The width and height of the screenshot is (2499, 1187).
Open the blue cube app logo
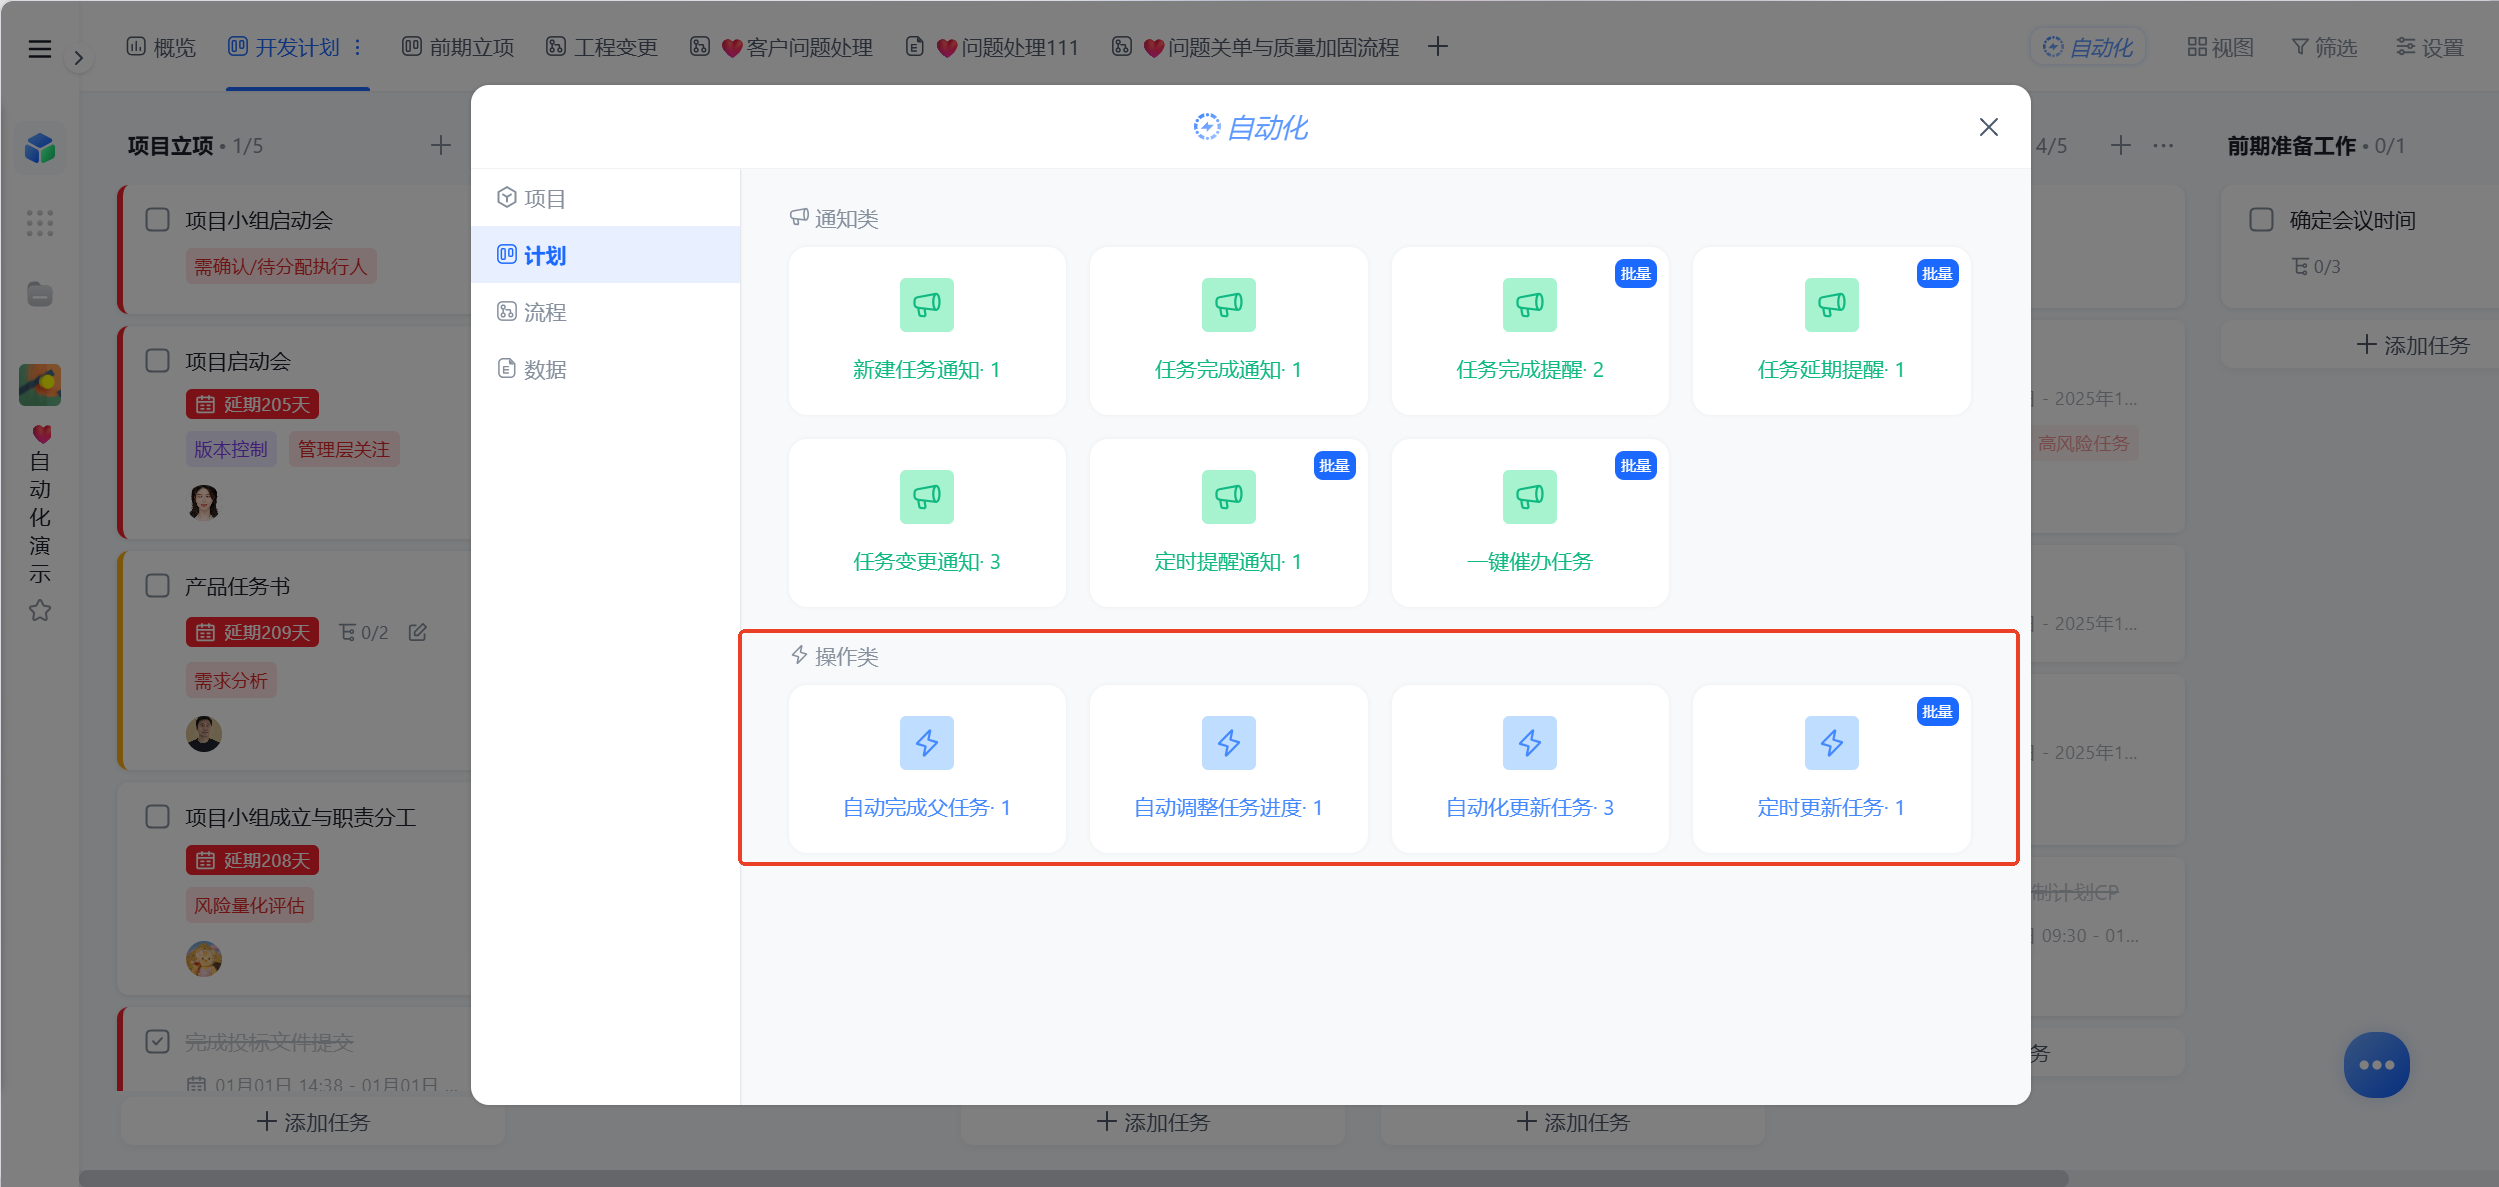[40, 149]
